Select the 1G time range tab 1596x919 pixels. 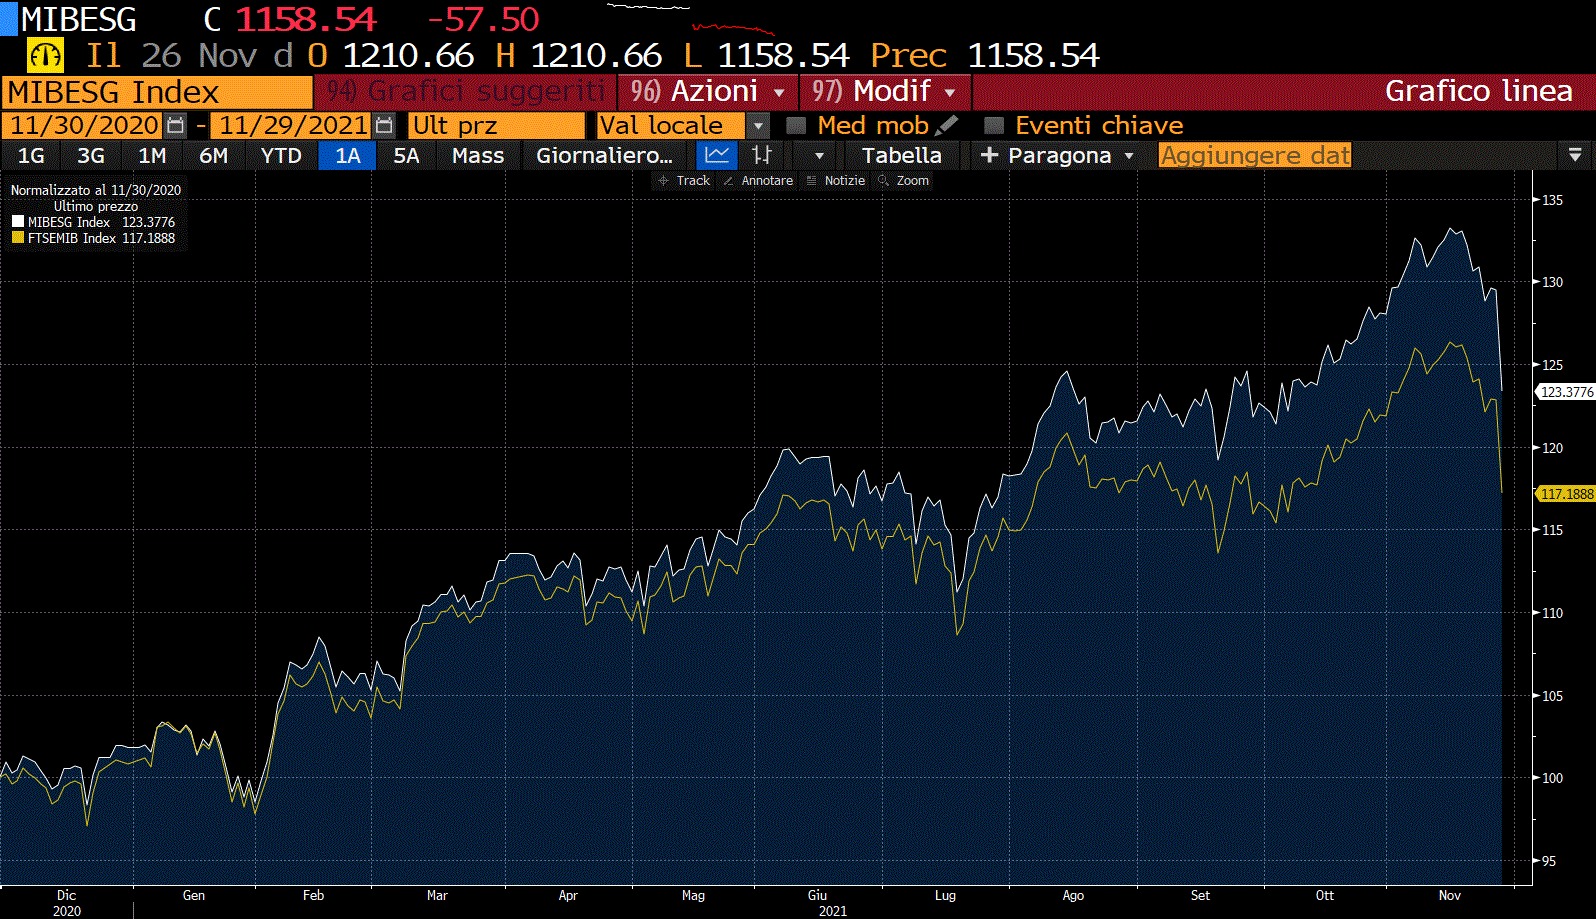pos(31,155)
